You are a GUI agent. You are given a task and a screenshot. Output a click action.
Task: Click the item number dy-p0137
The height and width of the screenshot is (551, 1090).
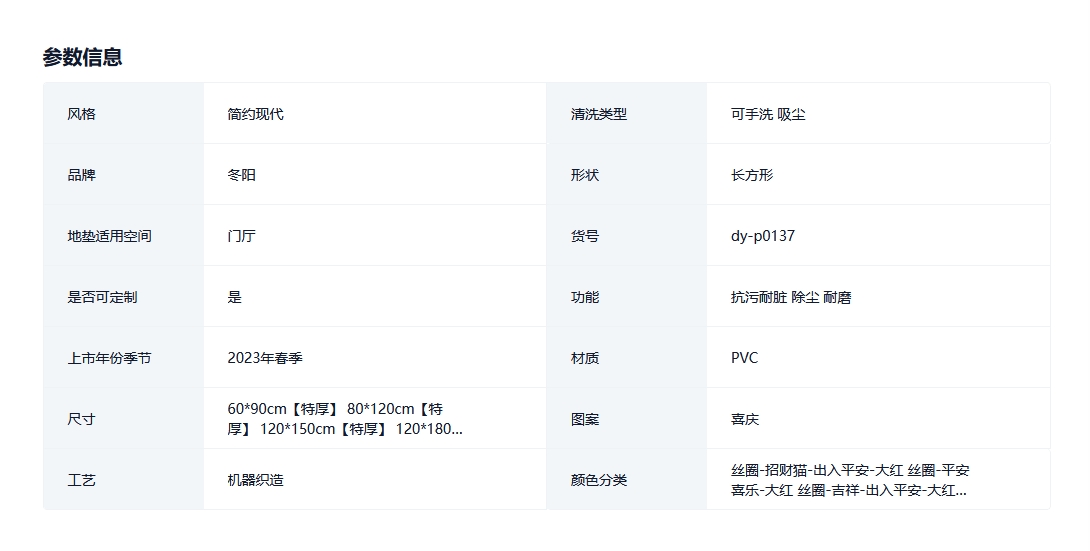(762, 236)
